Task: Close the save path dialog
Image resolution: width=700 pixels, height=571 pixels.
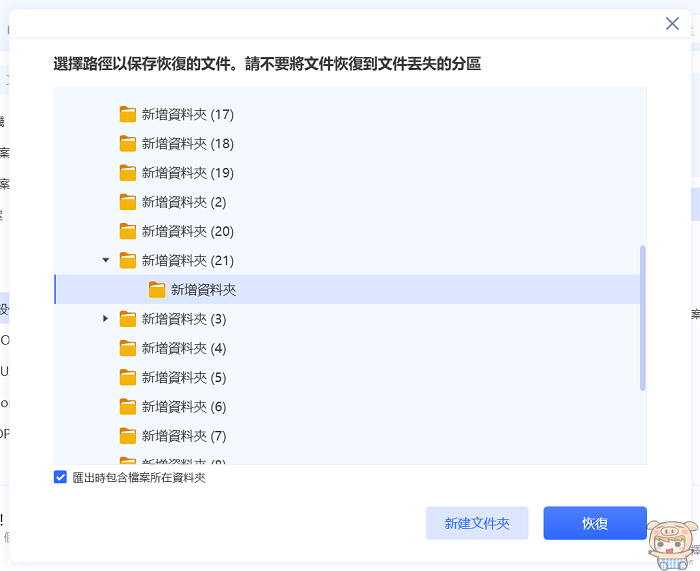Action: click(672, 24)
